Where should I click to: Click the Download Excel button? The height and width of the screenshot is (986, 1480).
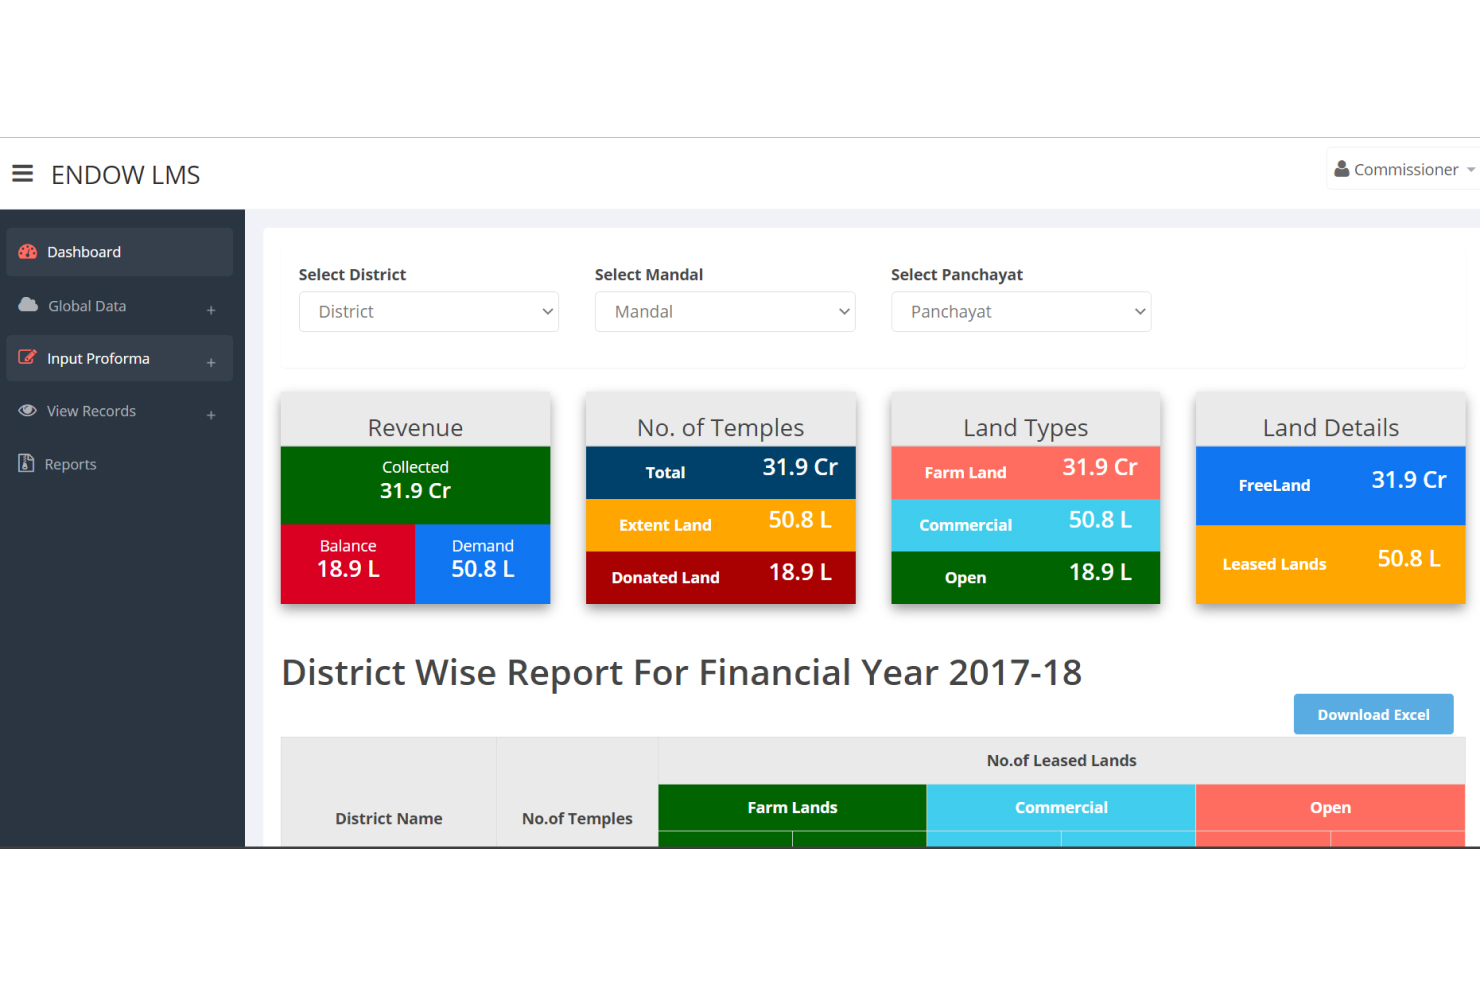point(1373,714)
